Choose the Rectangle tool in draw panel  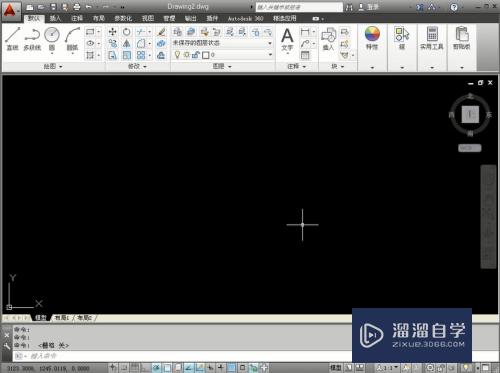[90, 32]
